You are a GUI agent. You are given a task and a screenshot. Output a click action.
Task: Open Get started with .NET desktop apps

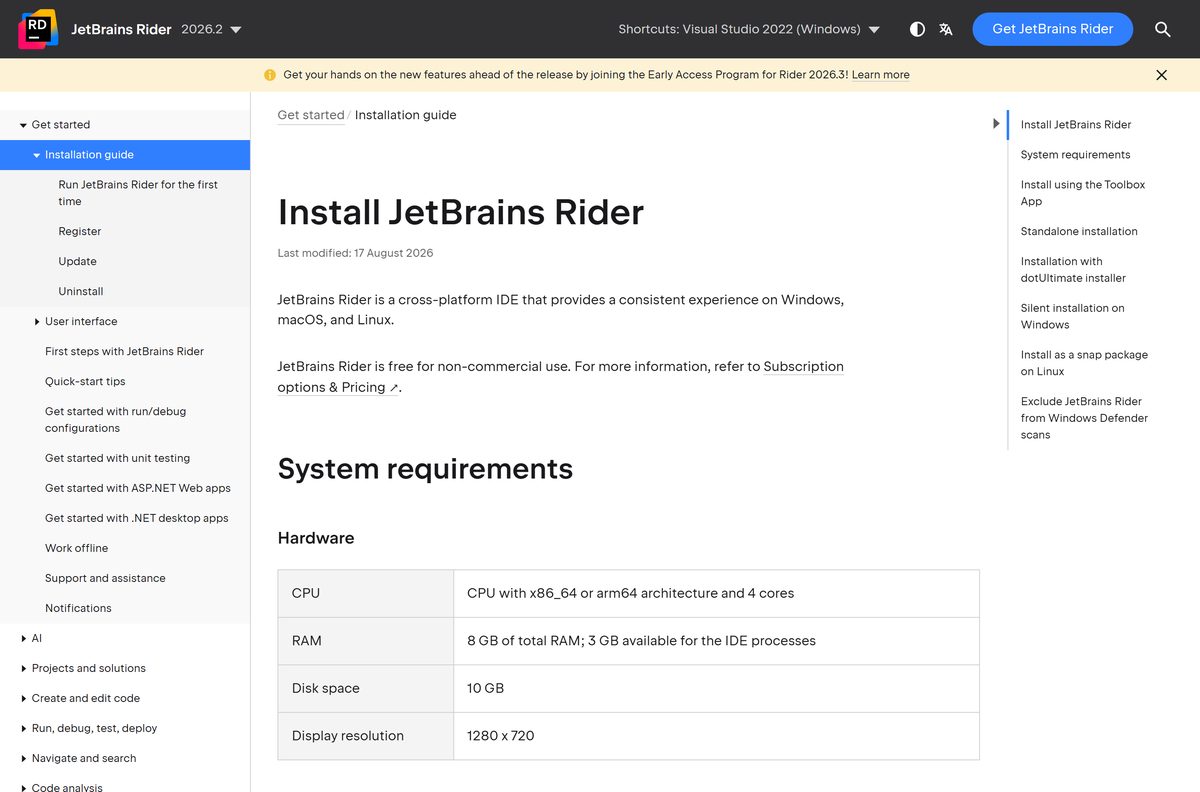[x=137, y=518]
